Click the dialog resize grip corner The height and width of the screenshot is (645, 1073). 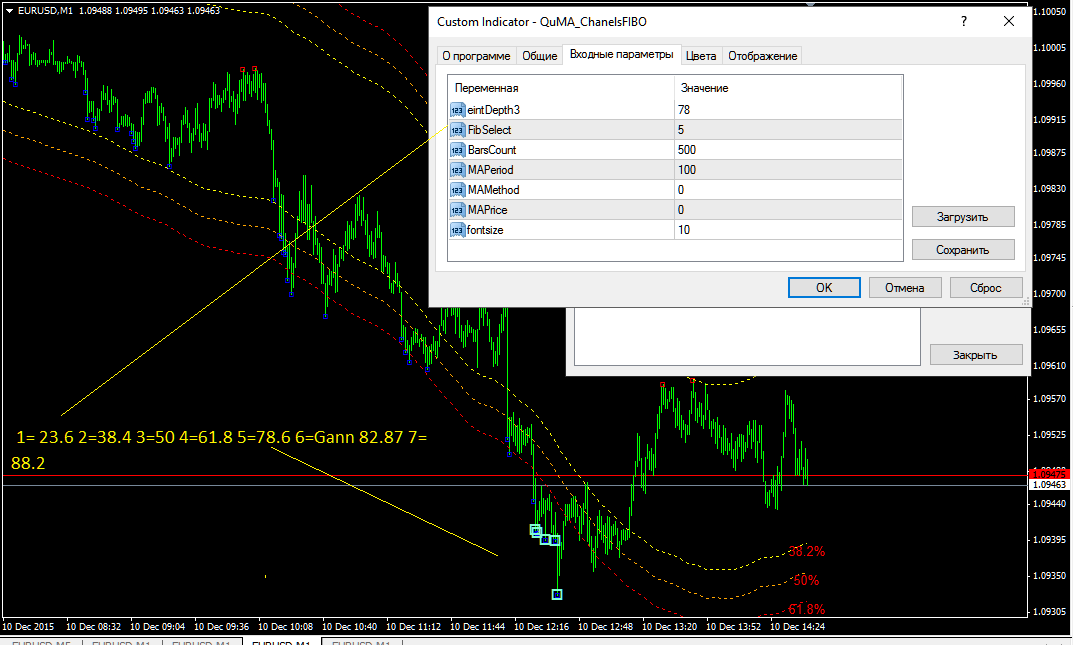(x=1026, y=302)
